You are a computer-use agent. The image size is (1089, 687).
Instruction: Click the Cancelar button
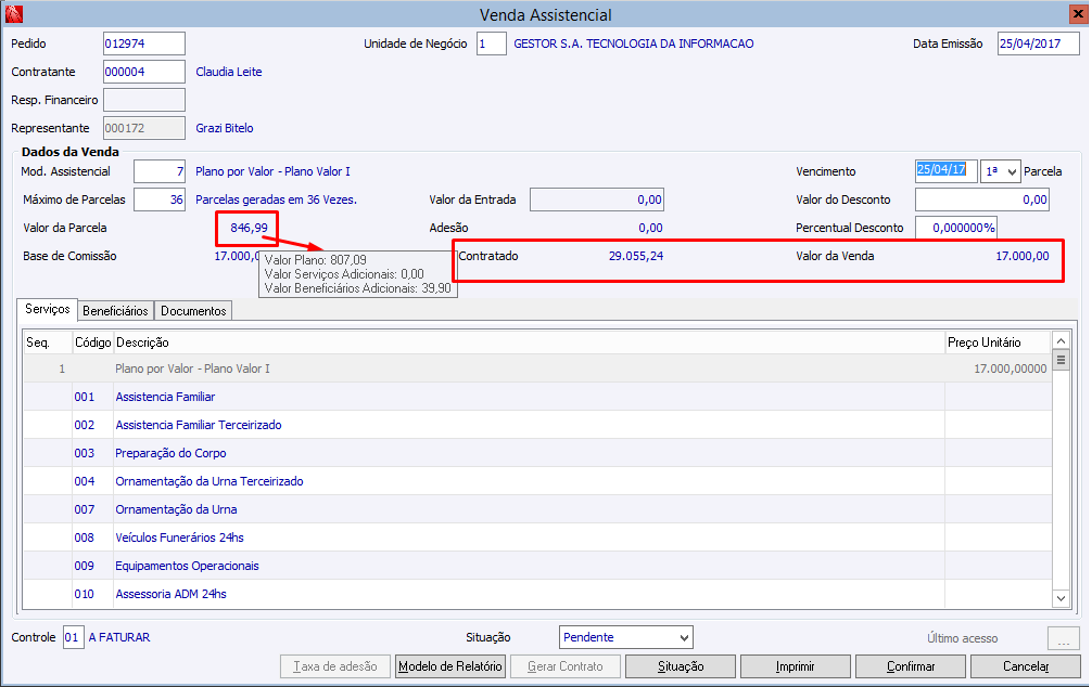click(1025, 666)
